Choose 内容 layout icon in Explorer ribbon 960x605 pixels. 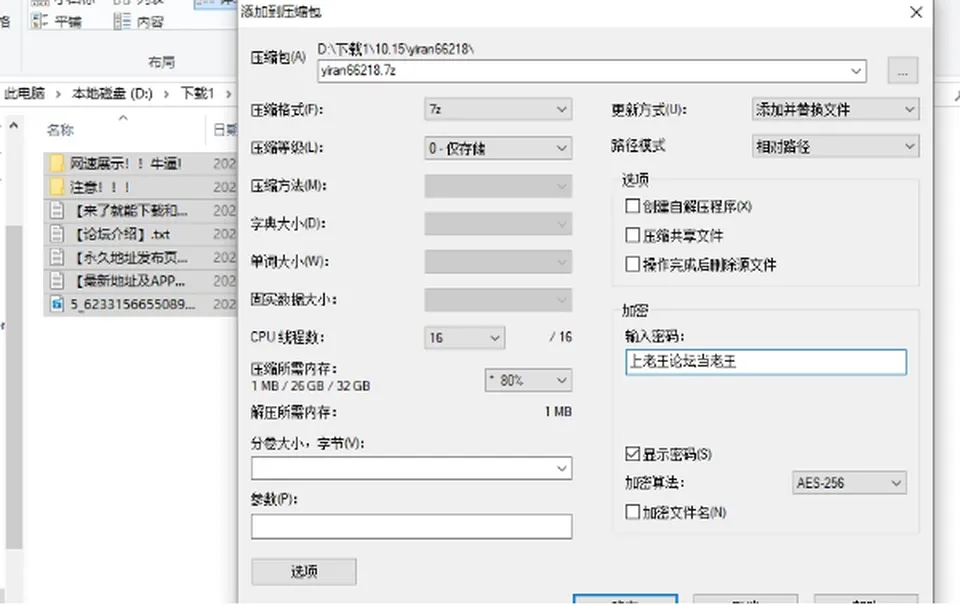click(122, 21)
